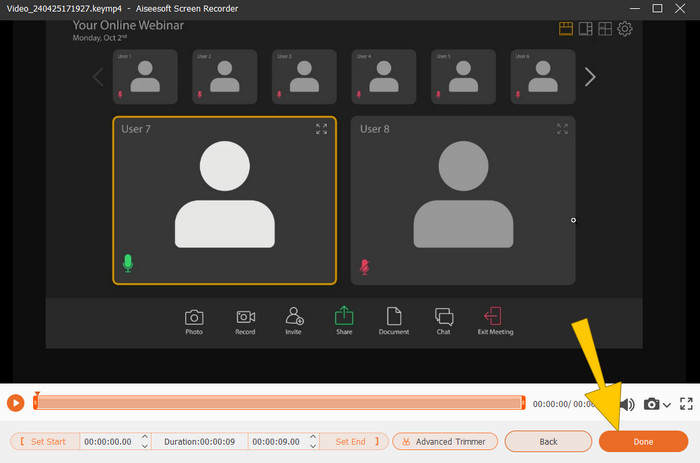Click the User 7 video tile
700x463 pixels.
point(225,200)
